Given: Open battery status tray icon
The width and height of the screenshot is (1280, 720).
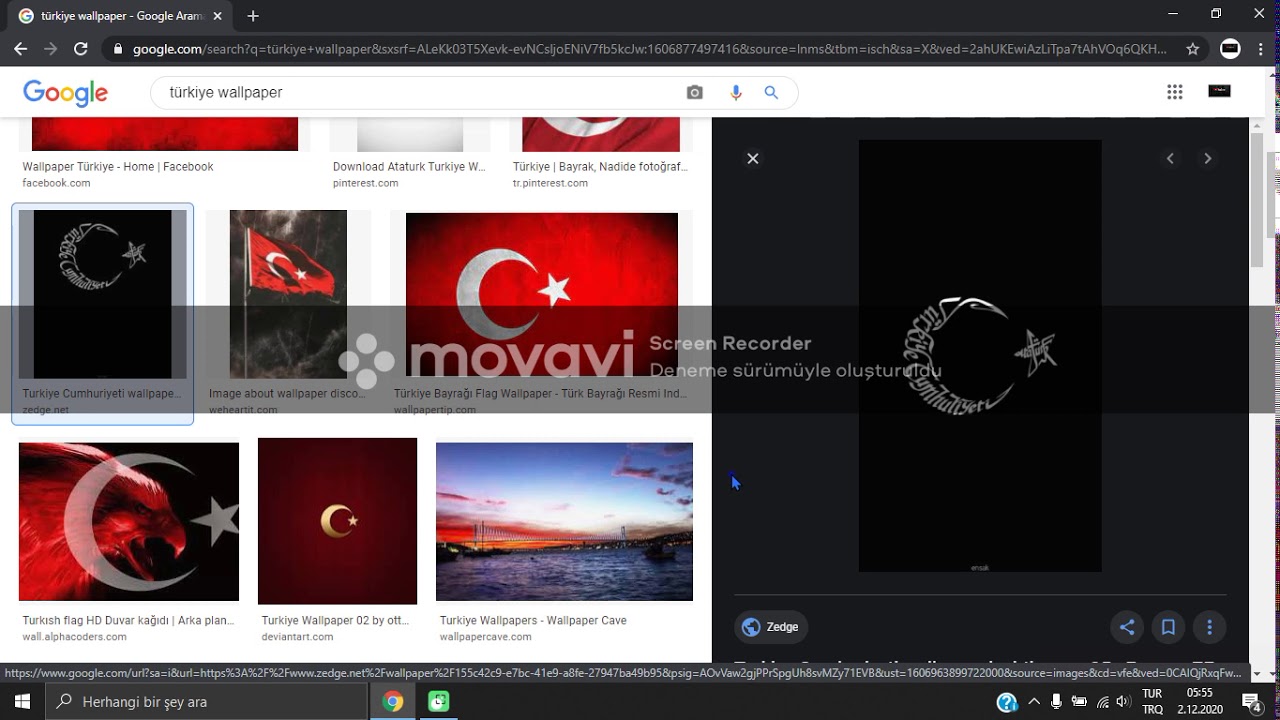Looking at the screenshot, I should pyautogui.click(x=1079, y=702).
